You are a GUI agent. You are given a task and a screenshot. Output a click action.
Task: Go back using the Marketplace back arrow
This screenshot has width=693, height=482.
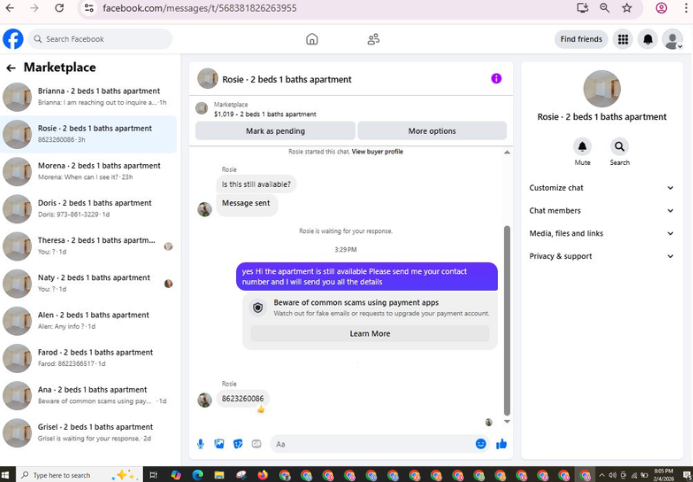(11, 68)
